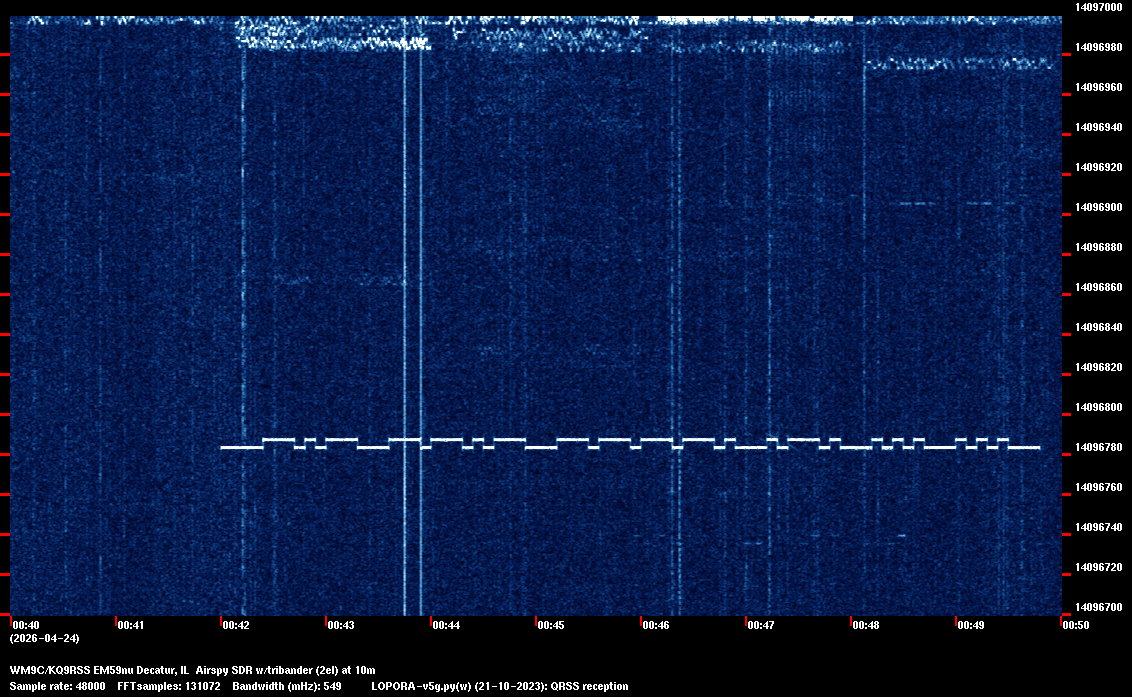
Task: Select the 00:44 time marker
Action: tap(446, 625)
